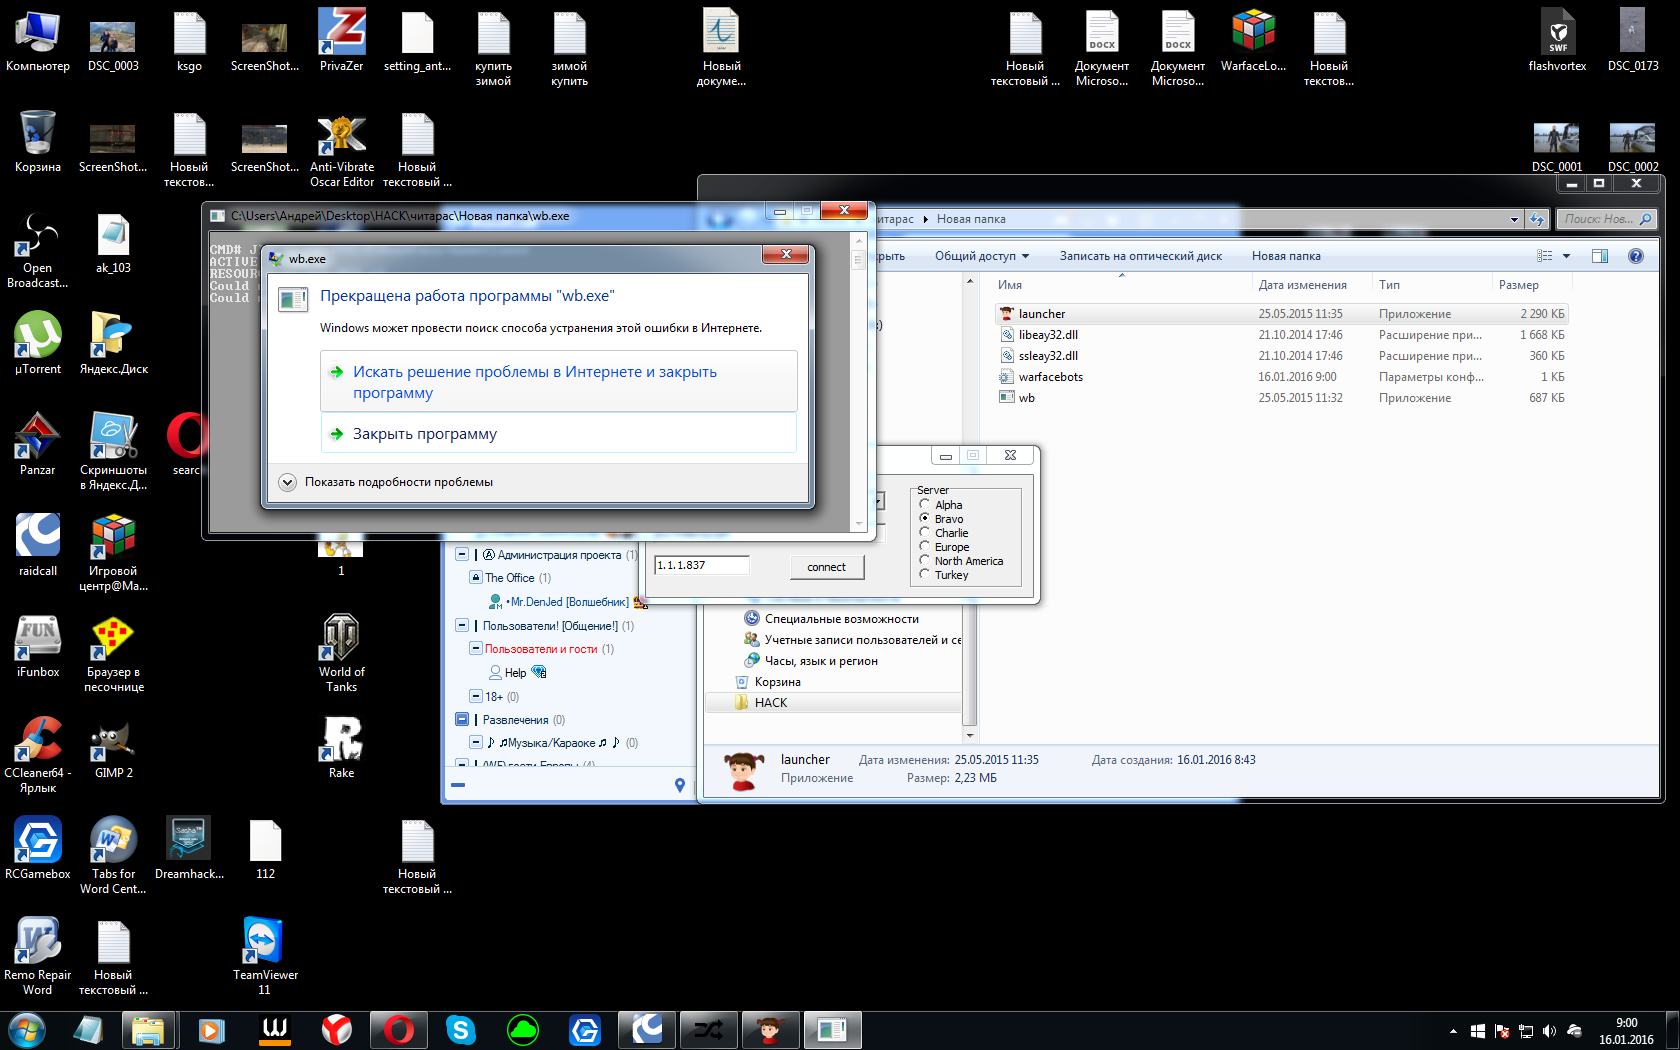
Task: Open the Explorer address bar history dropdown
Action: [1514, 219]
